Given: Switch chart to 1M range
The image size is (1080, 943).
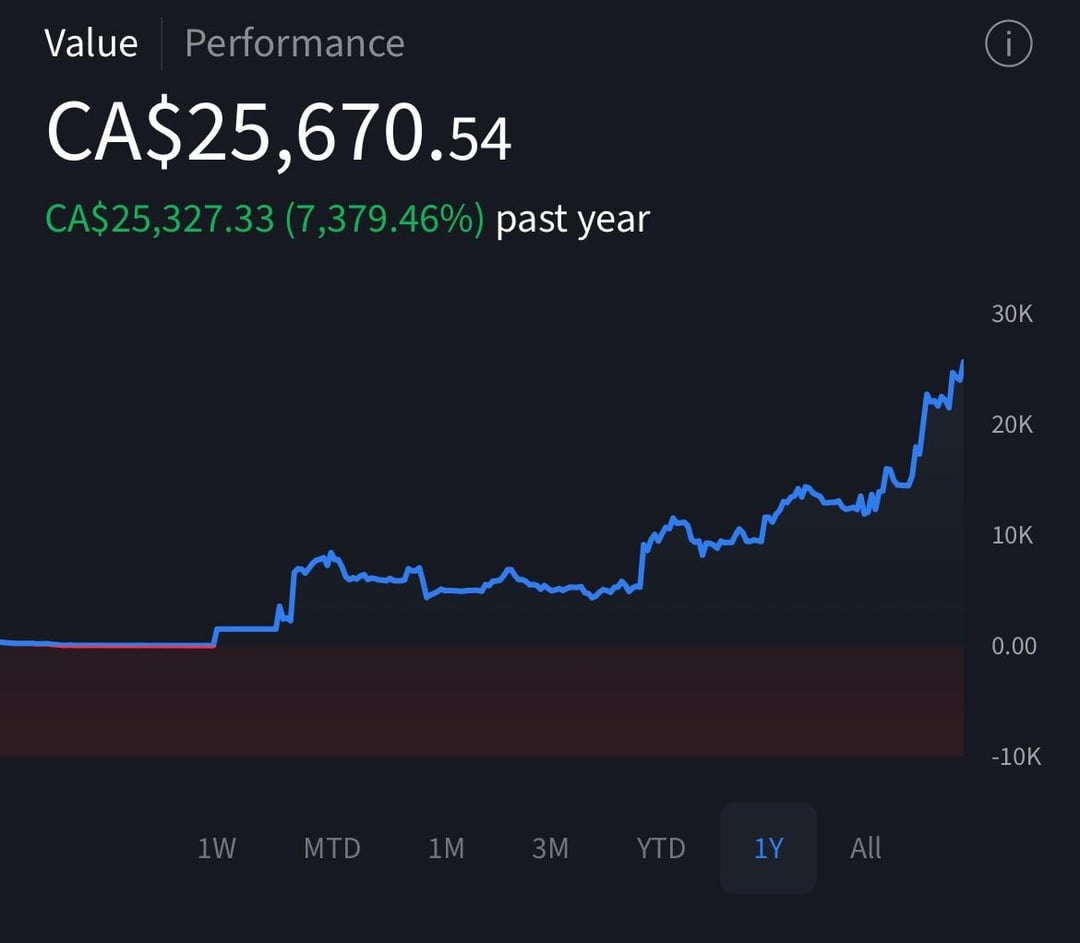Looking at the screenshot, I should pos(446,849).
